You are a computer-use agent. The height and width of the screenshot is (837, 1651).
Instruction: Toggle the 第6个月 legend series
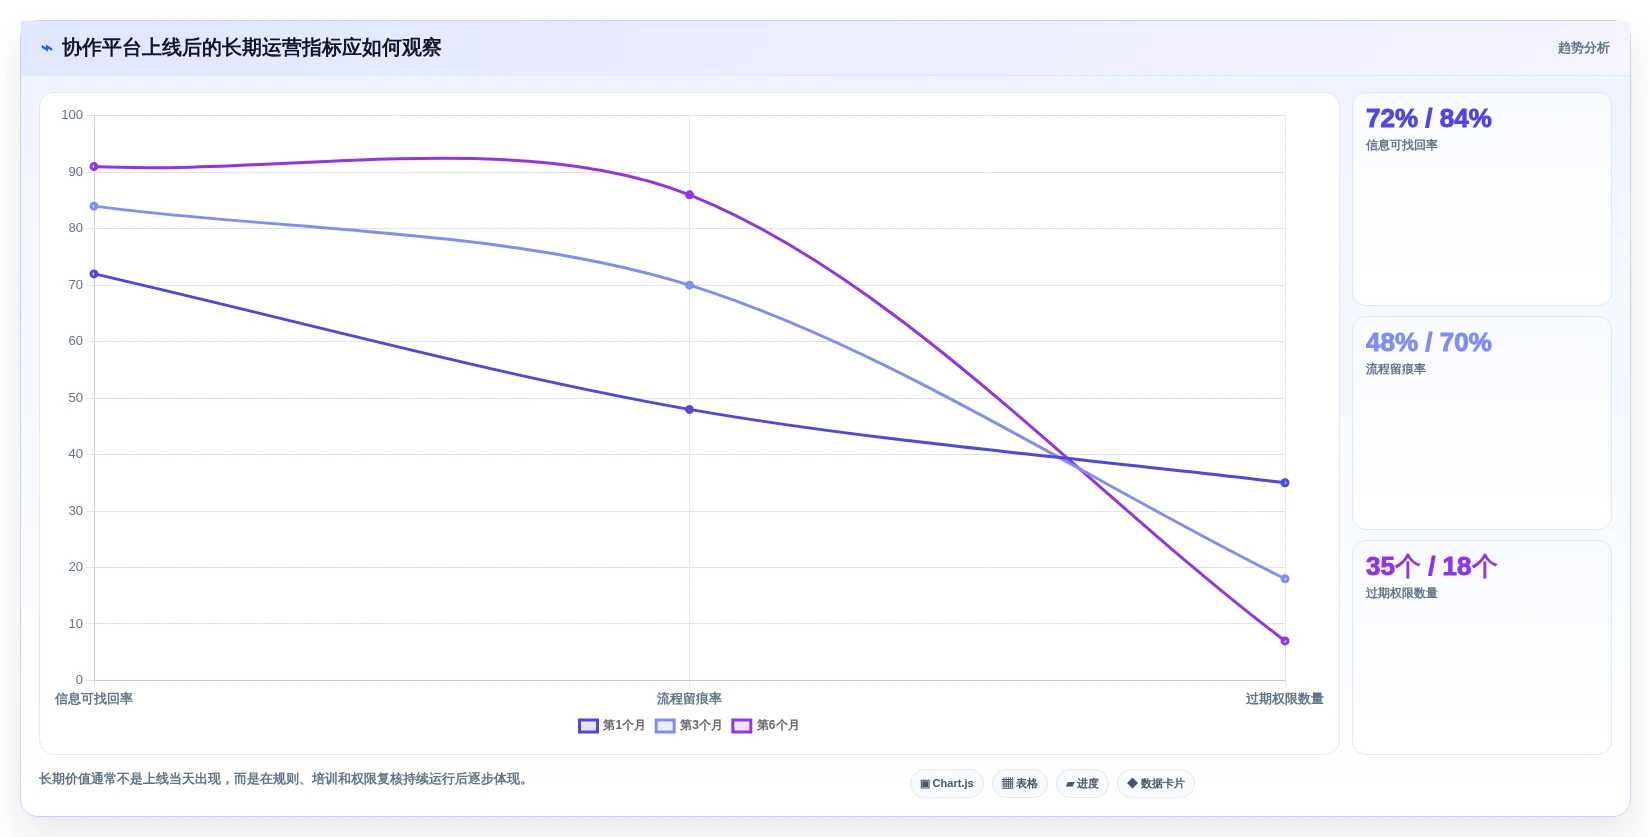(x=766, y=726)
